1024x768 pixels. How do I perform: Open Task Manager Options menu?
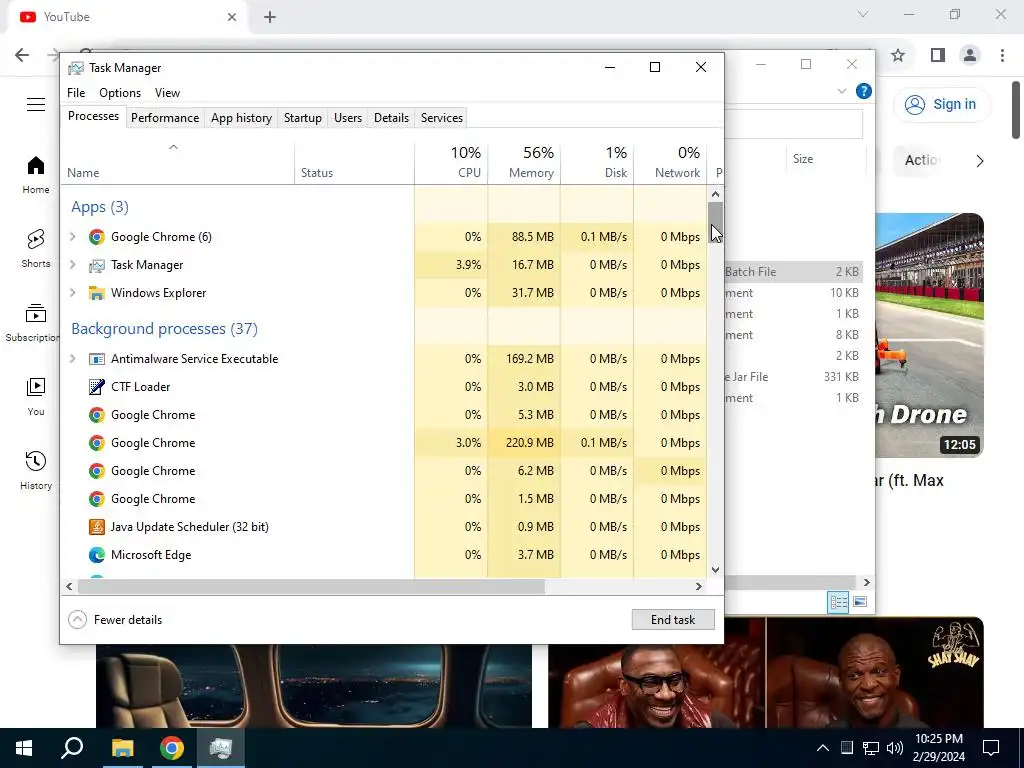(x=120, y=93)
